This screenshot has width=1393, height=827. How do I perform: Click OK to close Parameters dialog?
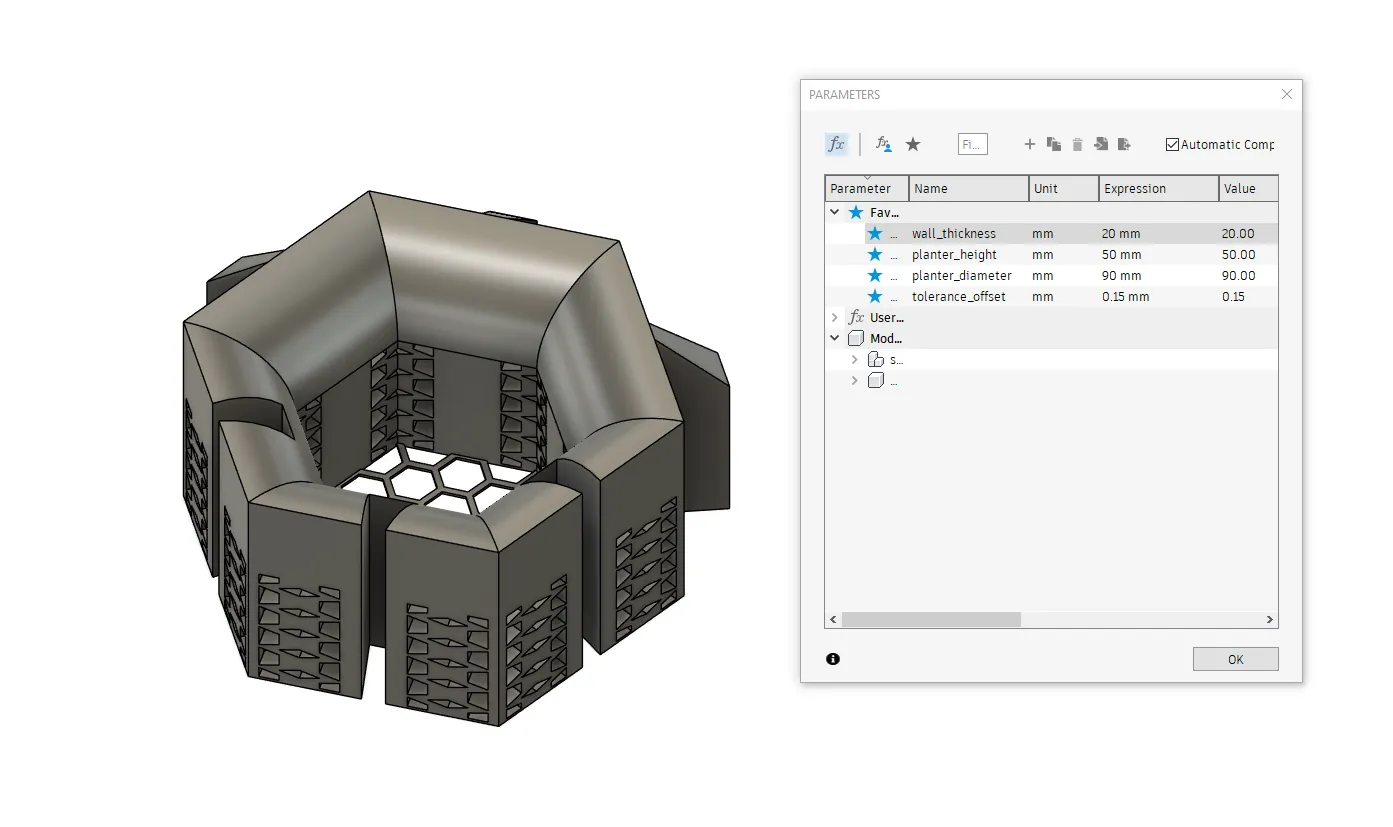(1236, 659)
